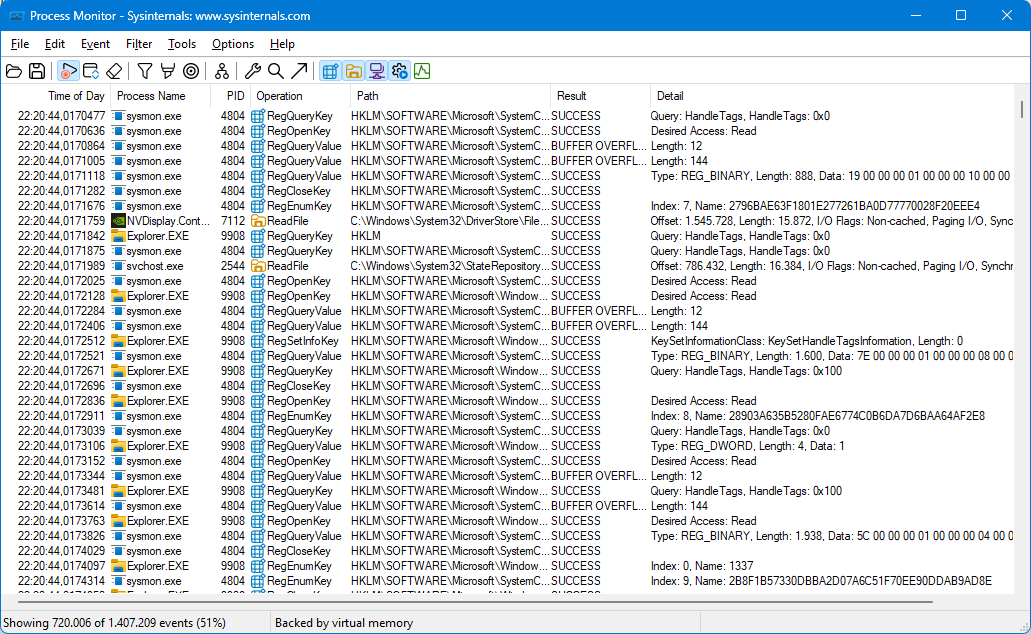Select the svchost.exe ReadFile row
This screenshot has width=1031, height=634.
(x=508, y=266)
